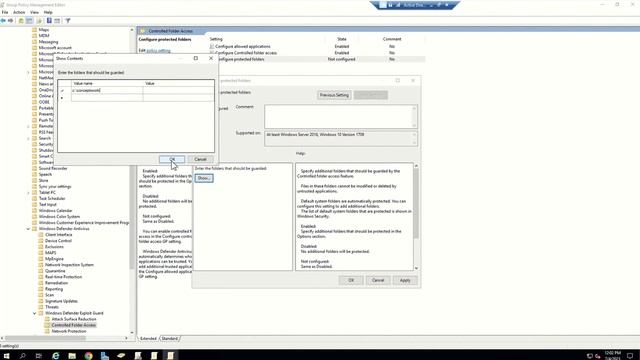
Task: Click the Attack Surface Reduction folder icon
Action: 47,319
